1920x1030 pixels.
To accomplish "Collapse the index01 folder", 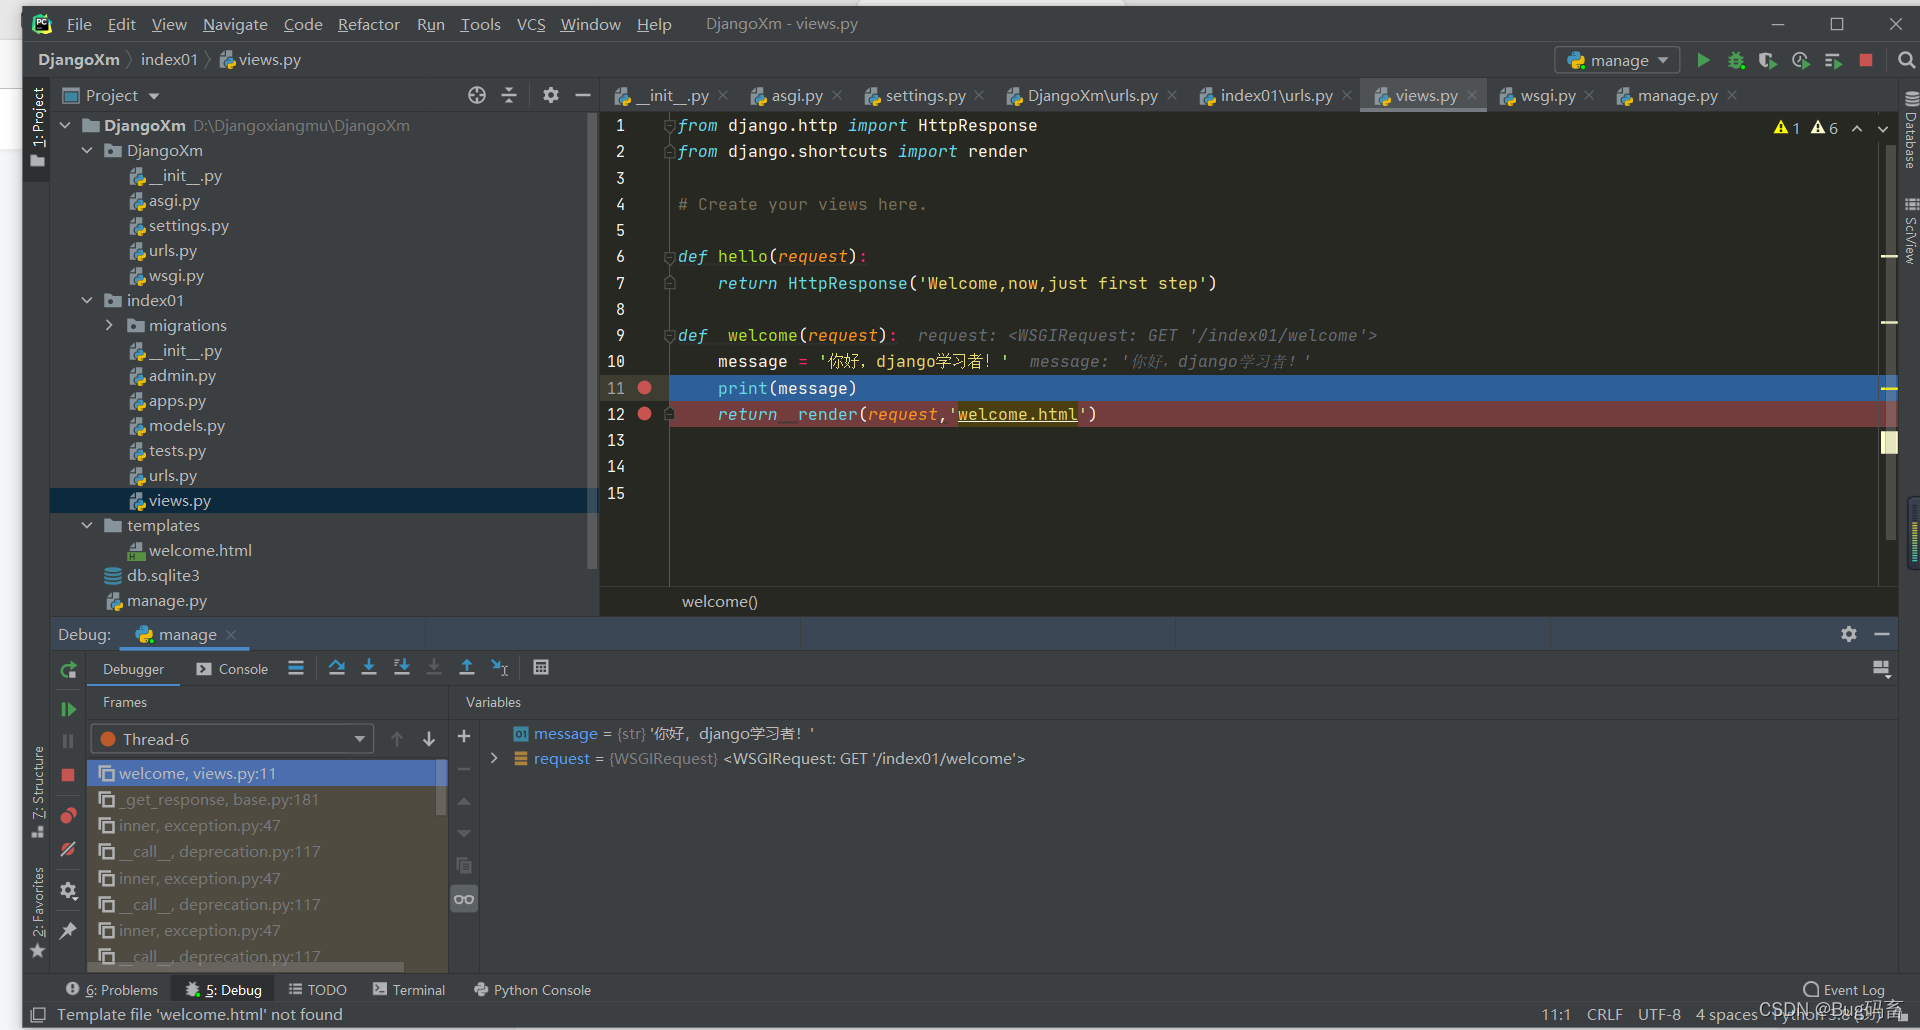I will pyautogui.click(x=87, y=300).
